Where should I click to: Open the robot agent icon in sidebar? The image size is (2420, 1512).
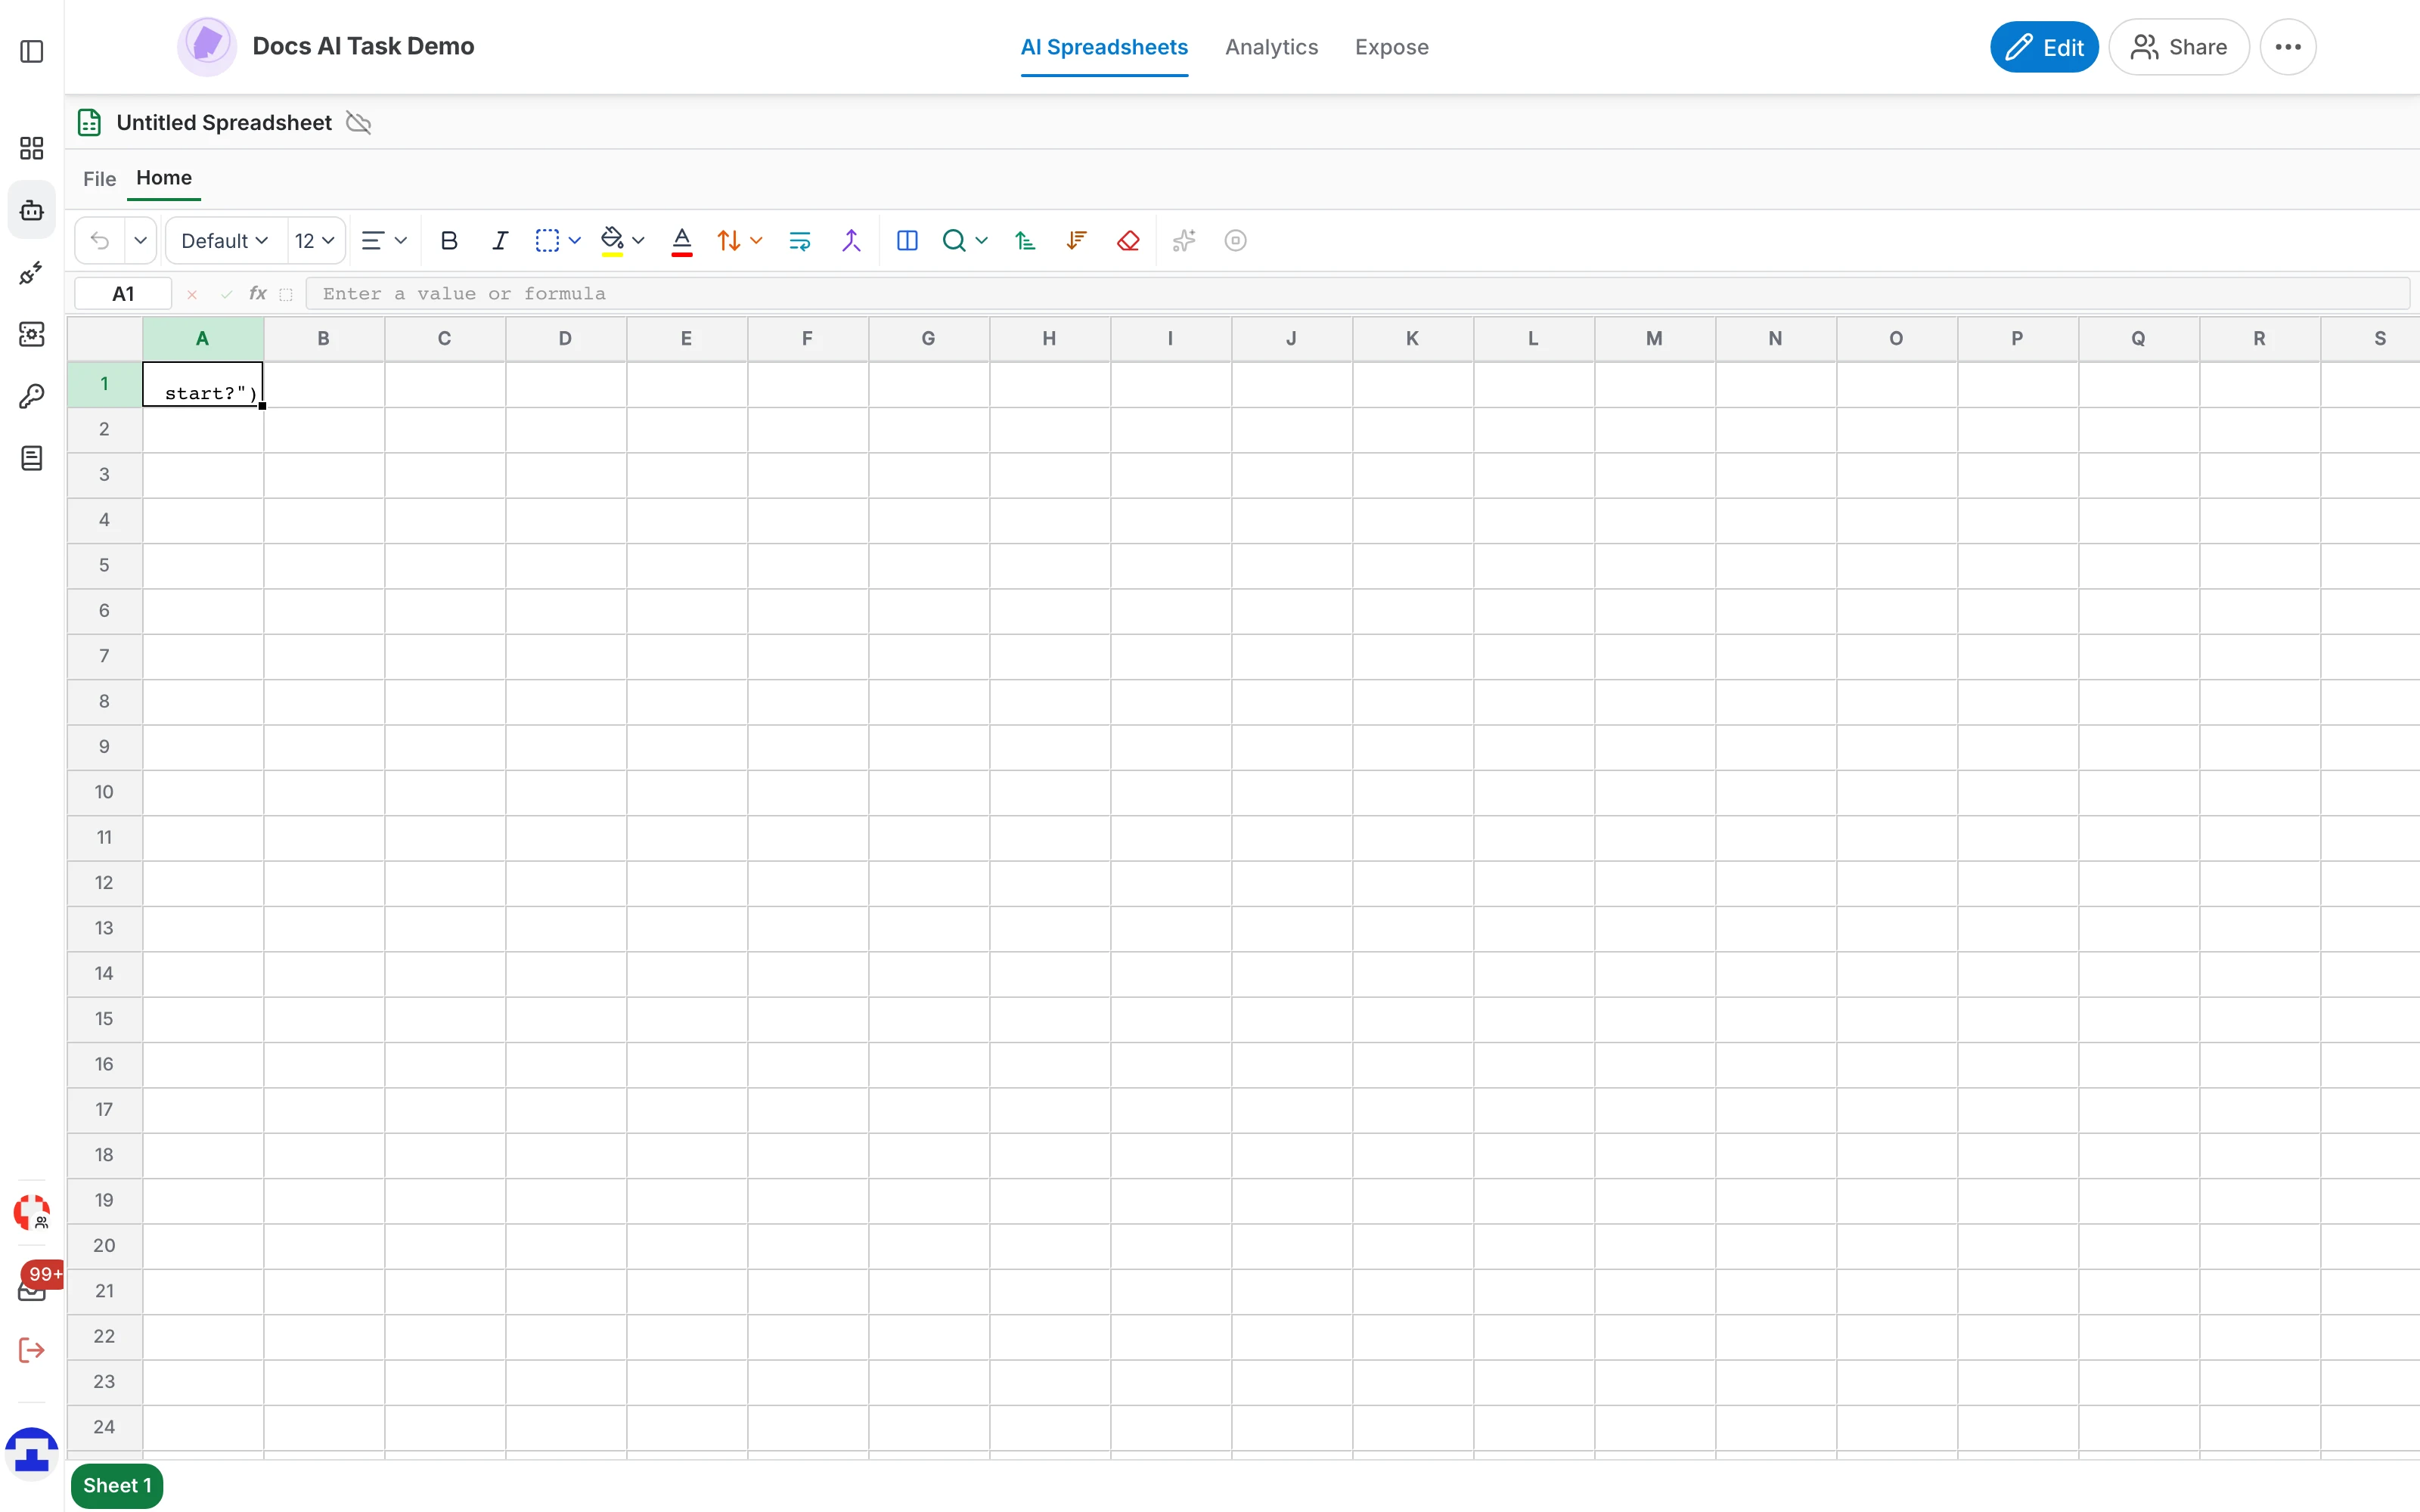point(32,210)
